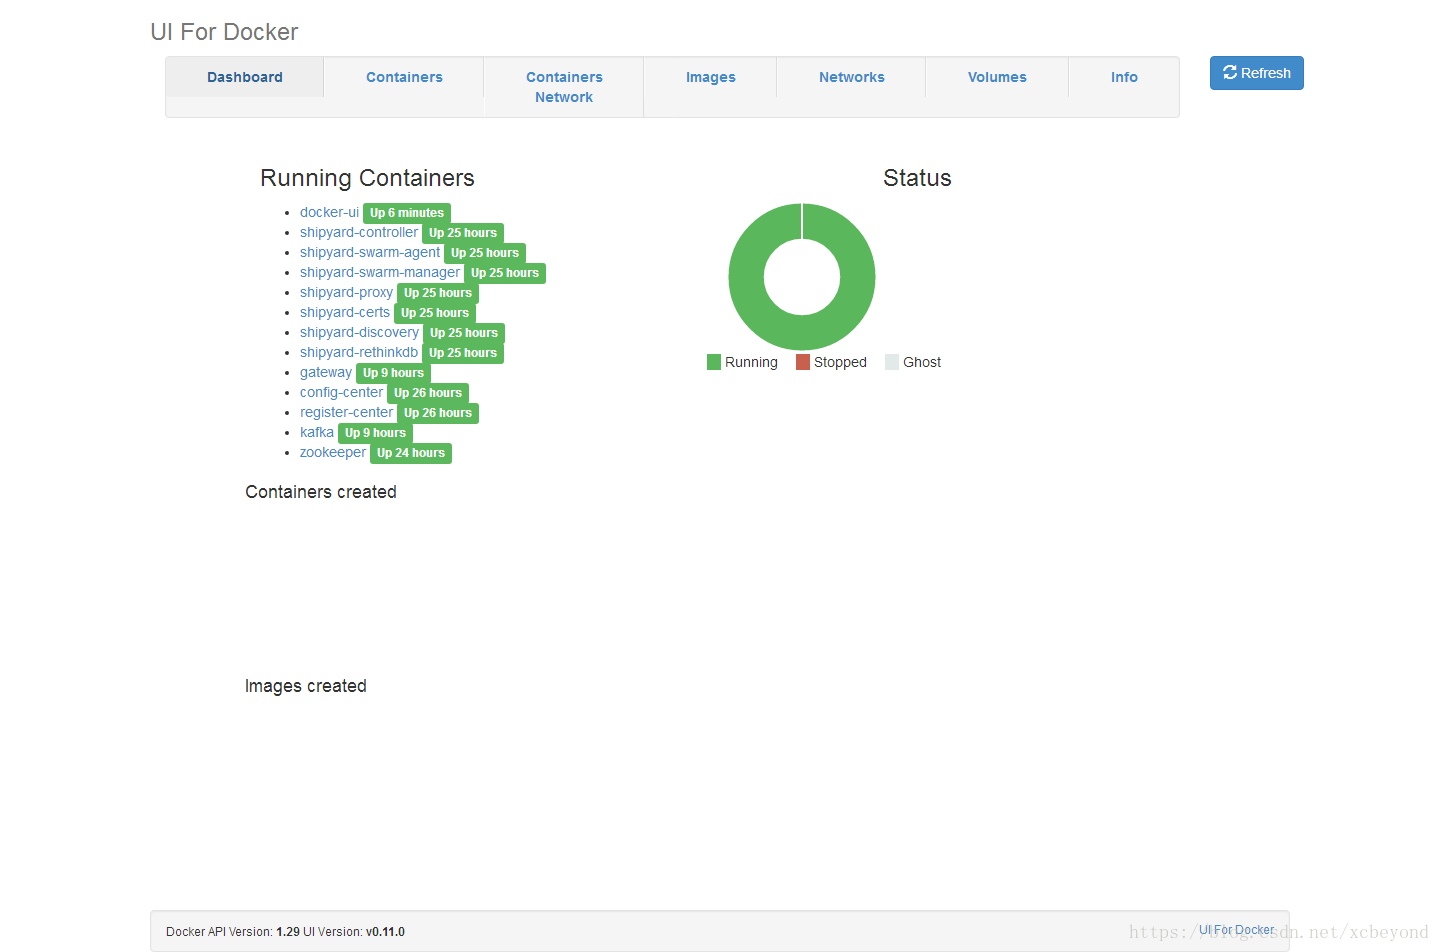Select the Info tab
The height and width of the screenshot is (952, 1440).
1124,77
